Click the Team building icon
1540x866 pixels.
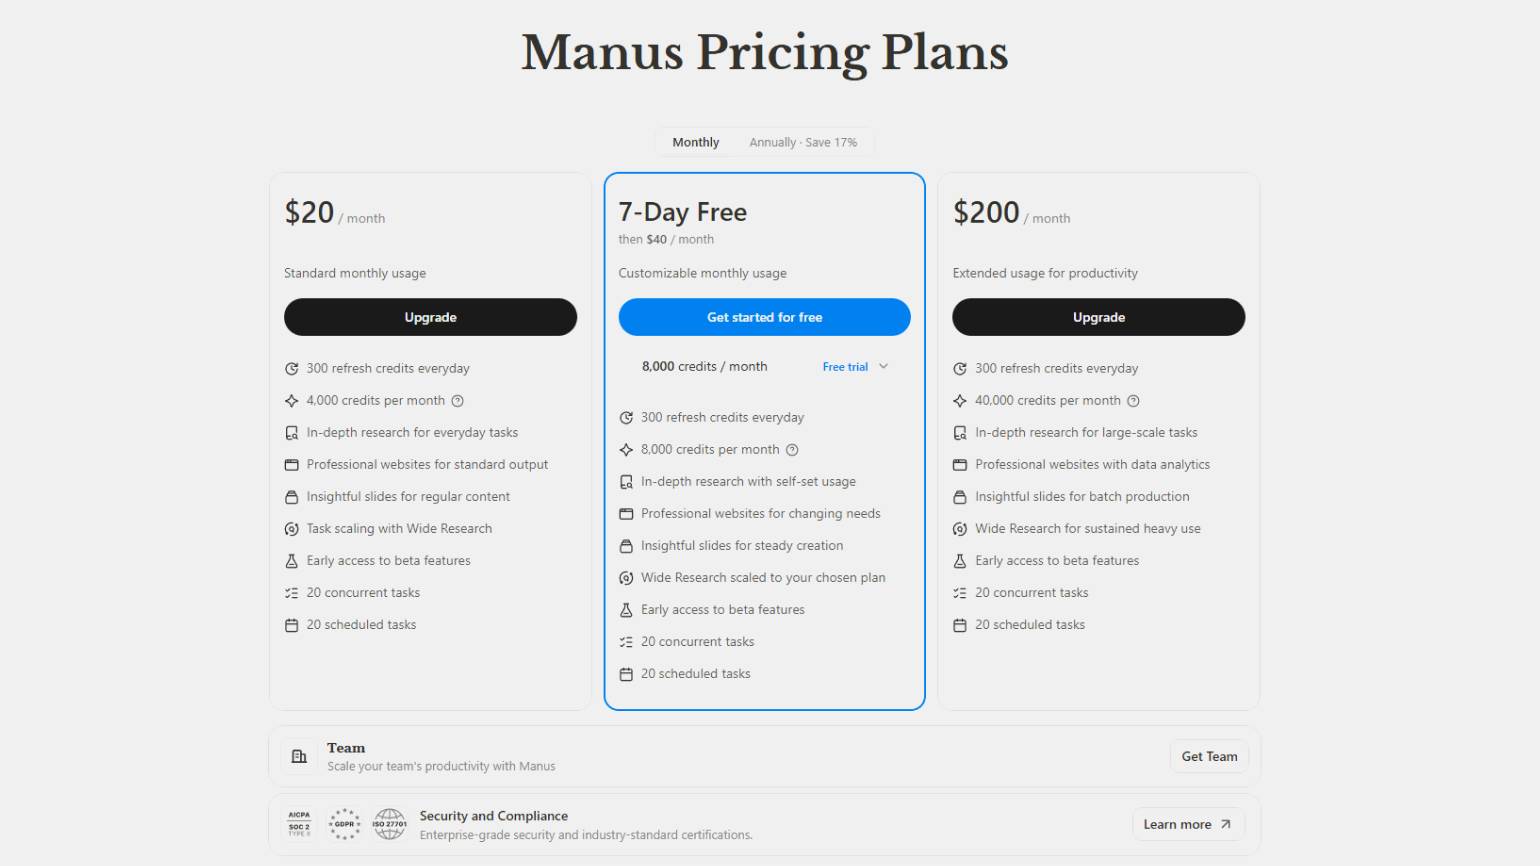click(299, 757)
